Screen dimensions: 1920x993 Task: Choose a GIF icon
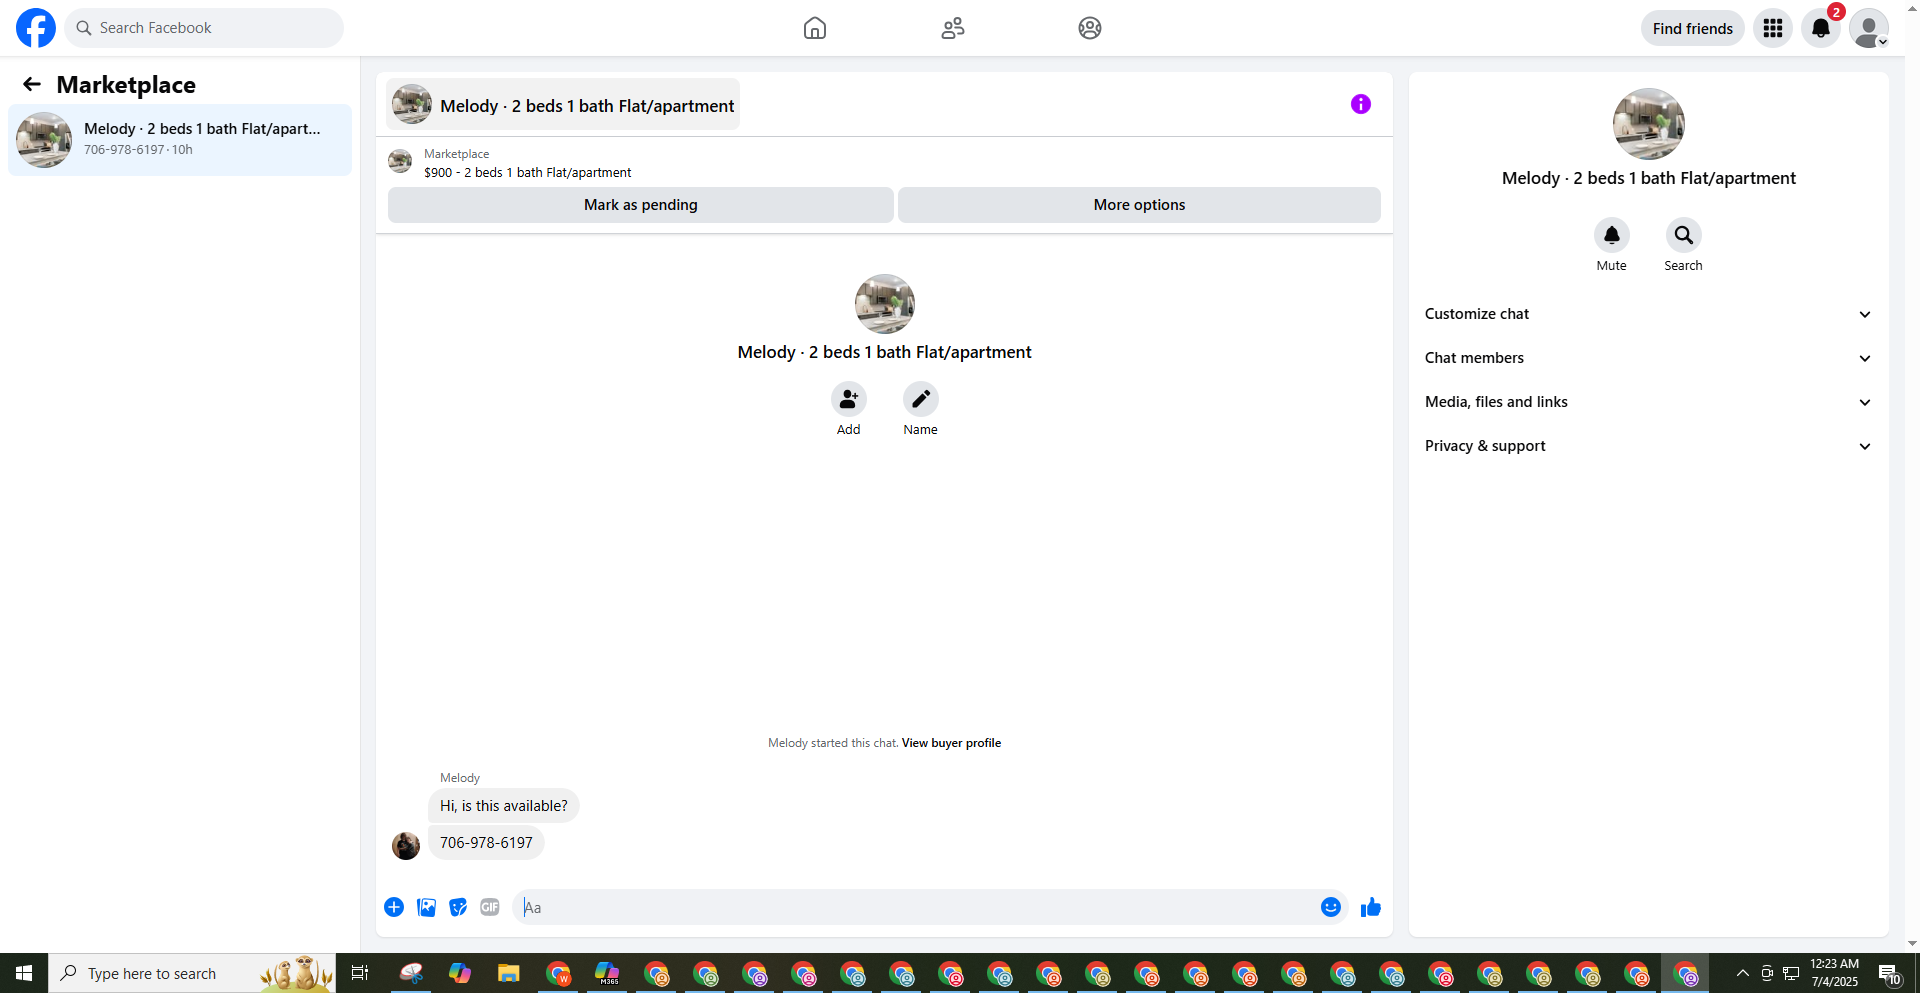[490, 907]
